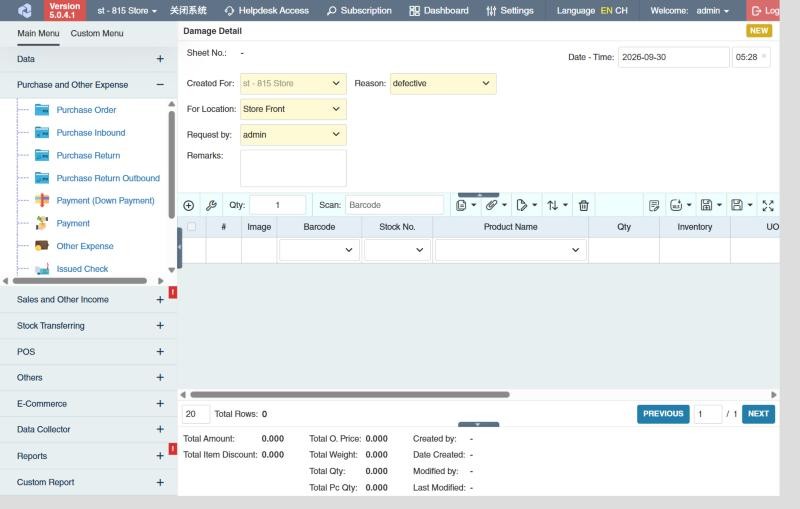Tick the select-all checkbox in grid header
800x509 pixels.
pos(192,226)
